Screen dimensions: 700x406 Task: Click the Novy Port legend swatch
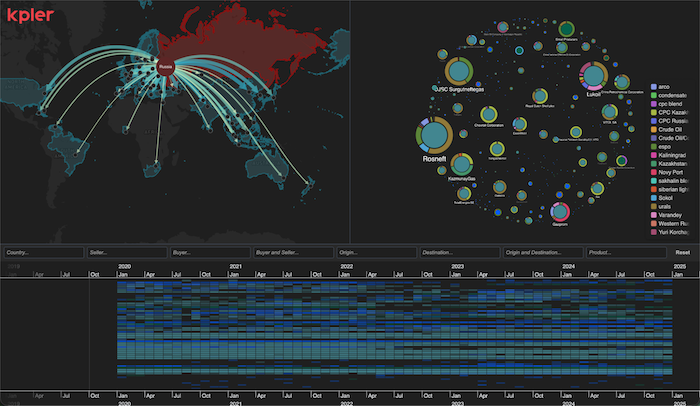point(654,172)
